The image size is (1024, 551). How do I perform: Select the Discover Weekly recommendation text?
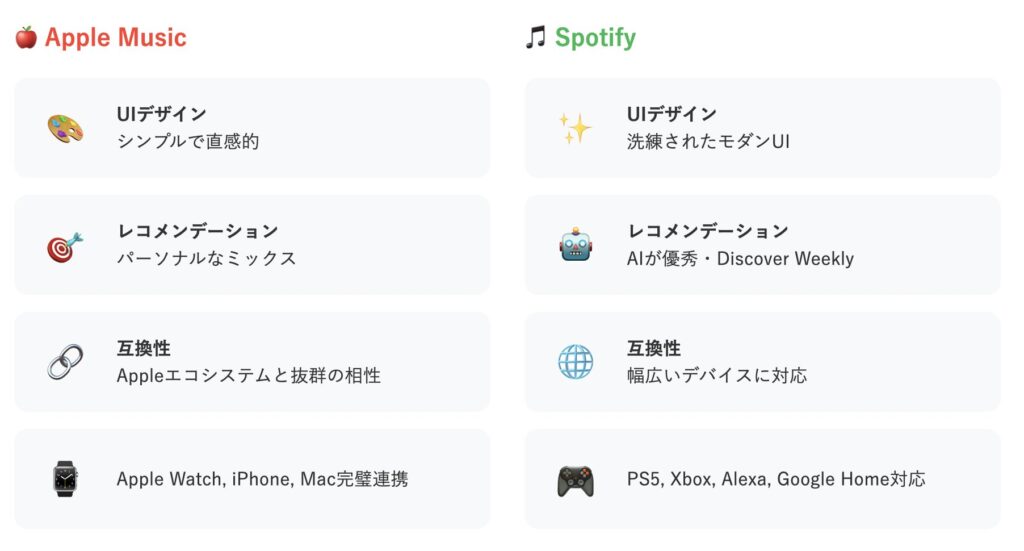click(x=785, y=259)
